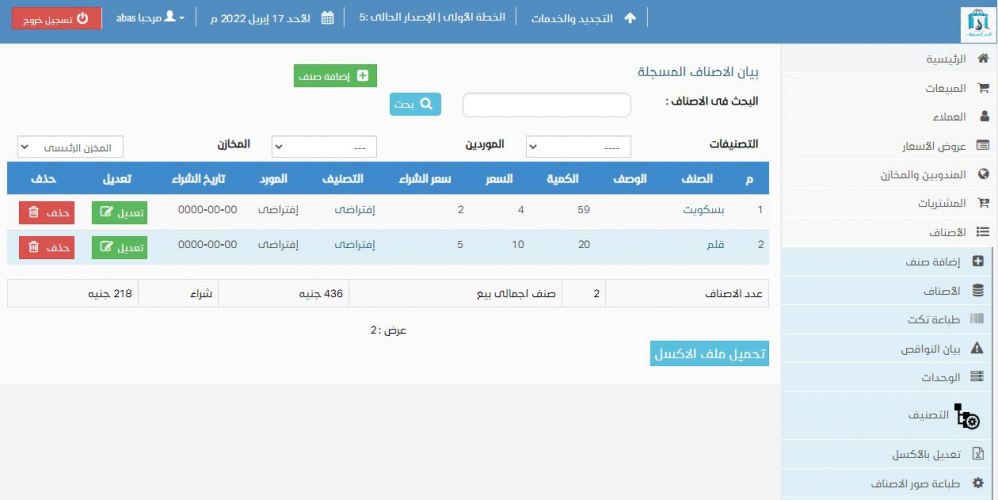Click the database icon beside الاصناف submenu
The image size is (998, 500).
(978, 290)
